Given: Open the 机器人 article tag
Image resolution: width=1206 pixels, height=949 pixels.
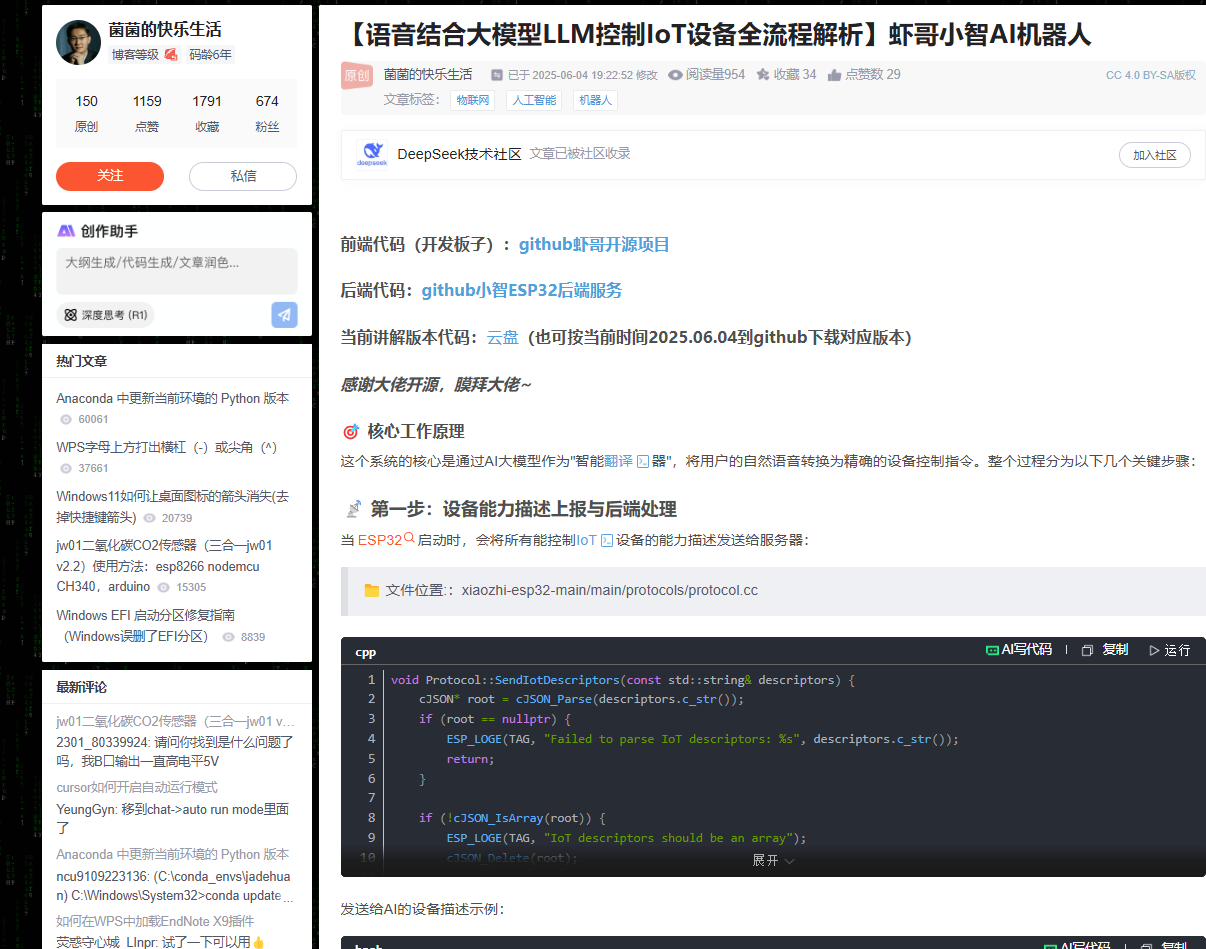Looking at the screenshot, I should click(596, 100).
